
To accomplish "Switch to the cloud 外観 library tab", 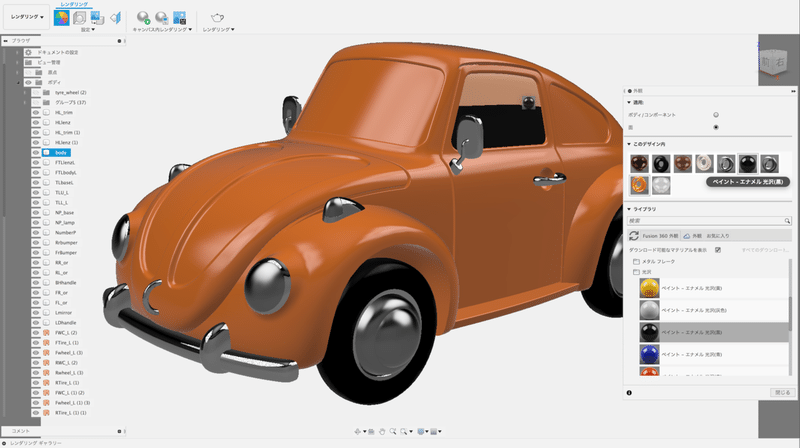I will 693,236.
